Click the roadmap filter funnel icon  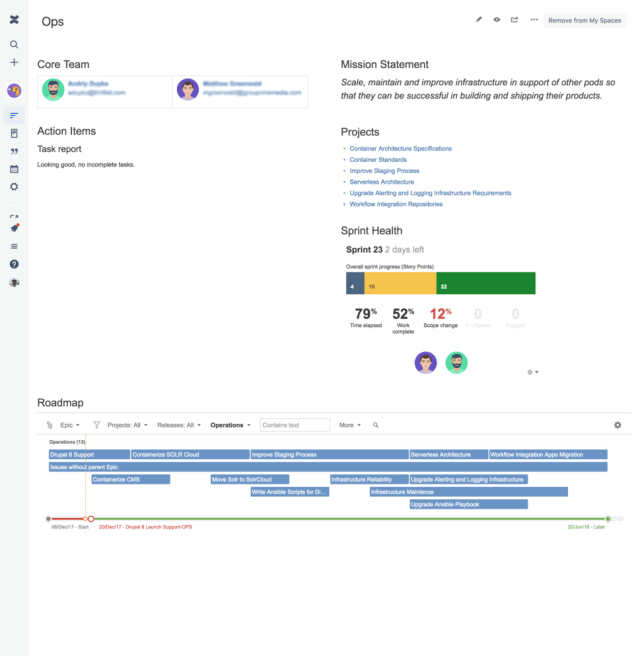pos(96,425)
